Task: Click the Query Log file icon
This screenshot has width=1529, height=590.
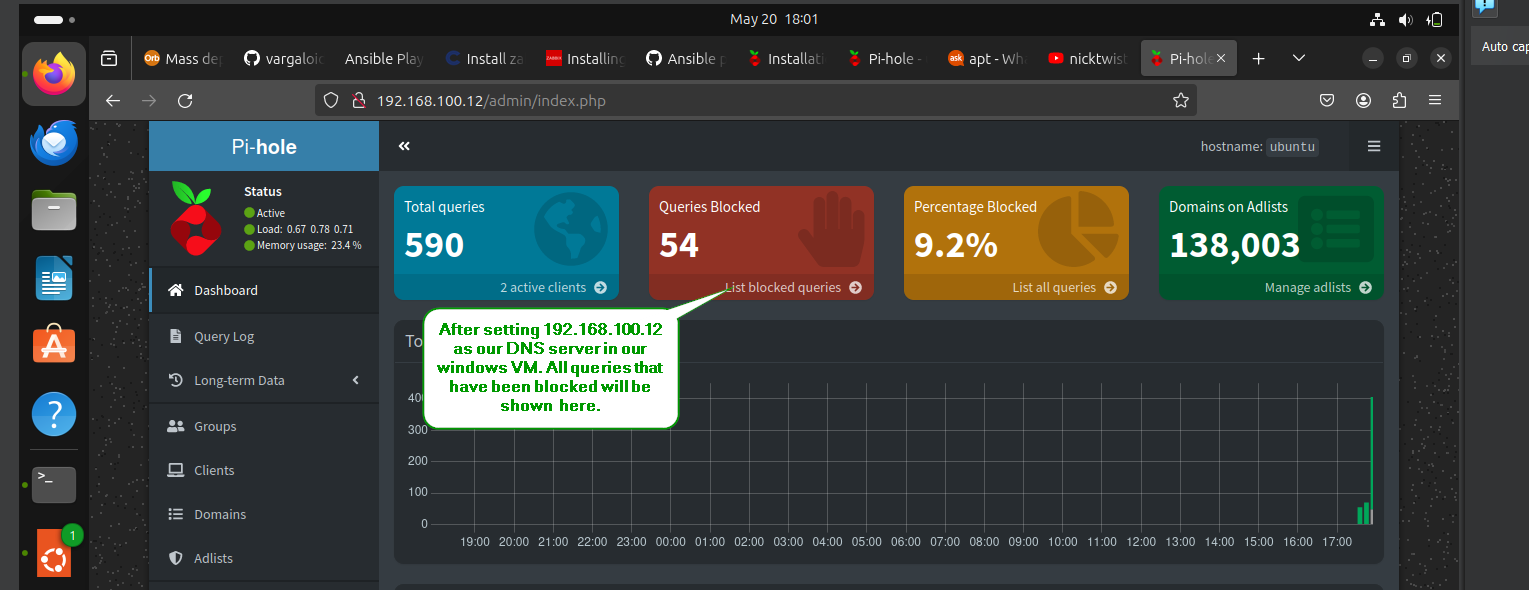Action: (x=176, y=336)
